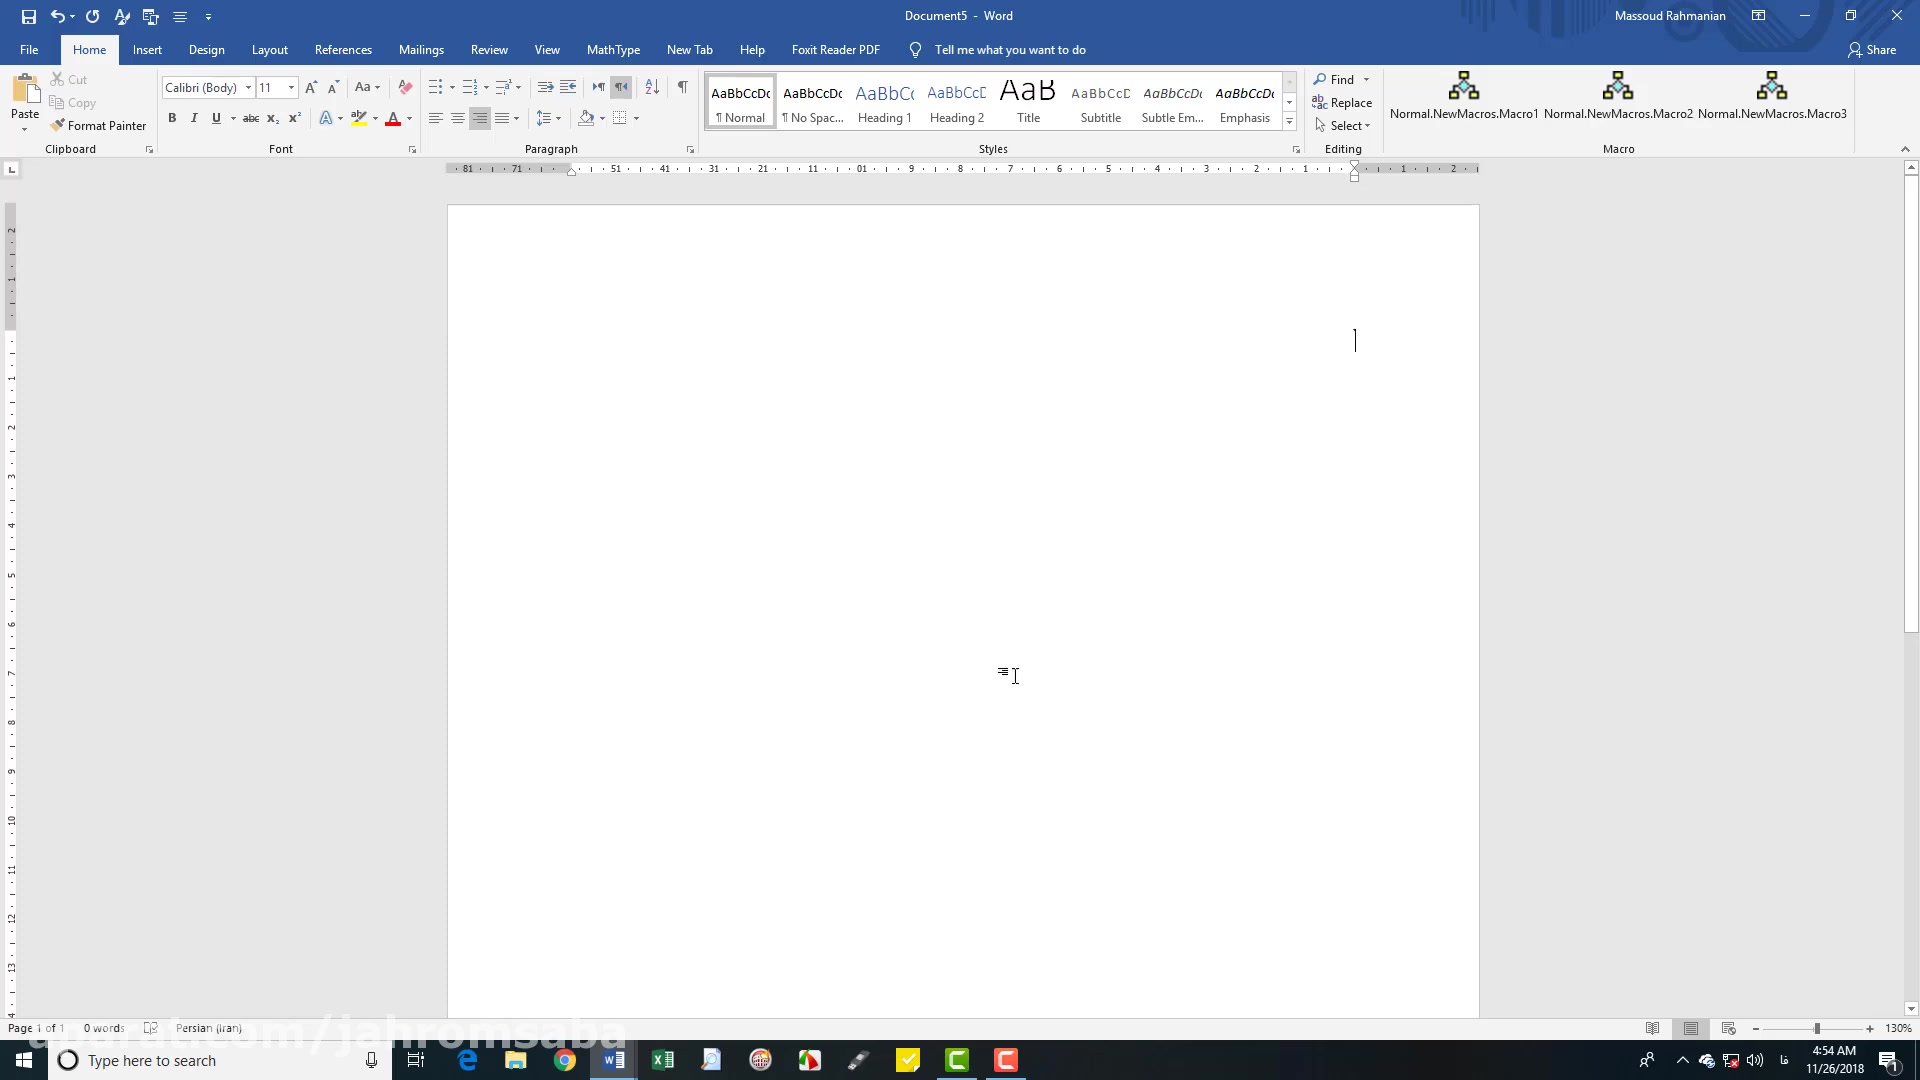Click the Sort icon in Paragraph group

point(652,87)
